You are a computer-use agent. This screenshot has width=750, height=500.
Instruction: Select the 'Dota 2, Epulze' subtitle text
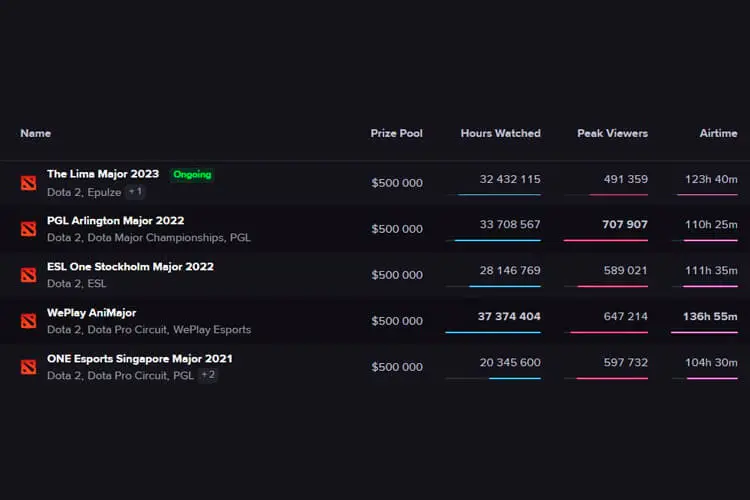click(x=84, y=192)
